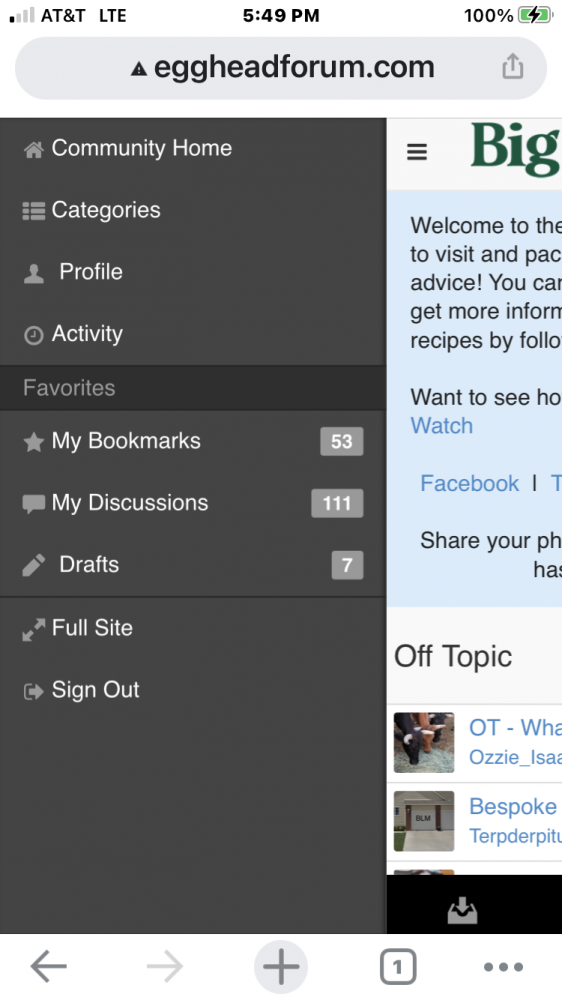This screenshot has width=562, height=1000.
Task: Tap the browser back arrow
Action: click(x=48, y=967)
